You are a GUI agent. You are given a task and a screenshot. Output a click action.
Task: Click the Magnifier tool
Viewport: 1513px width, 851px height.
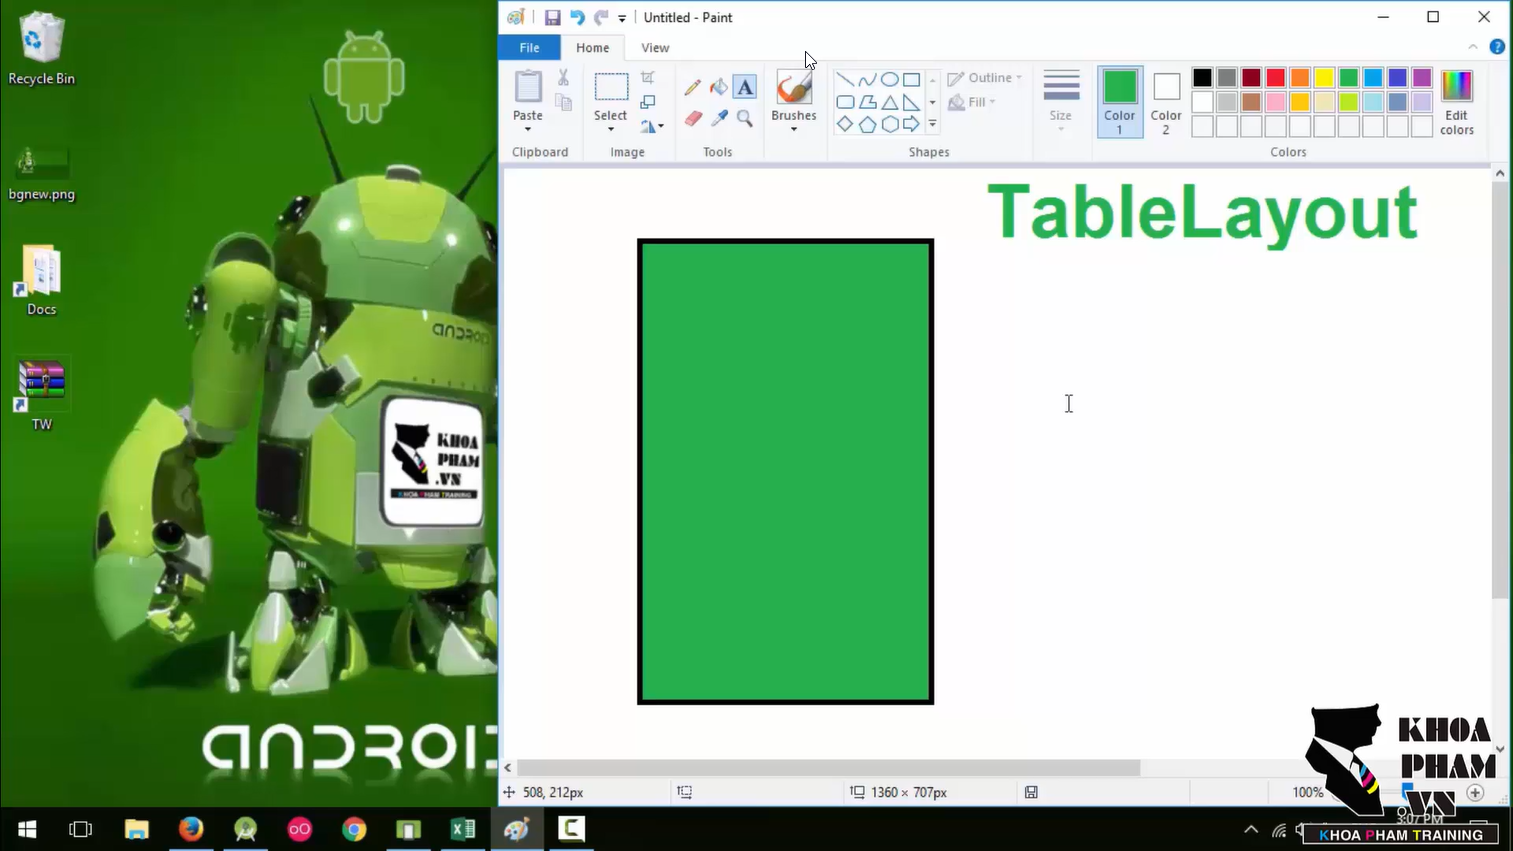[745, 118]
